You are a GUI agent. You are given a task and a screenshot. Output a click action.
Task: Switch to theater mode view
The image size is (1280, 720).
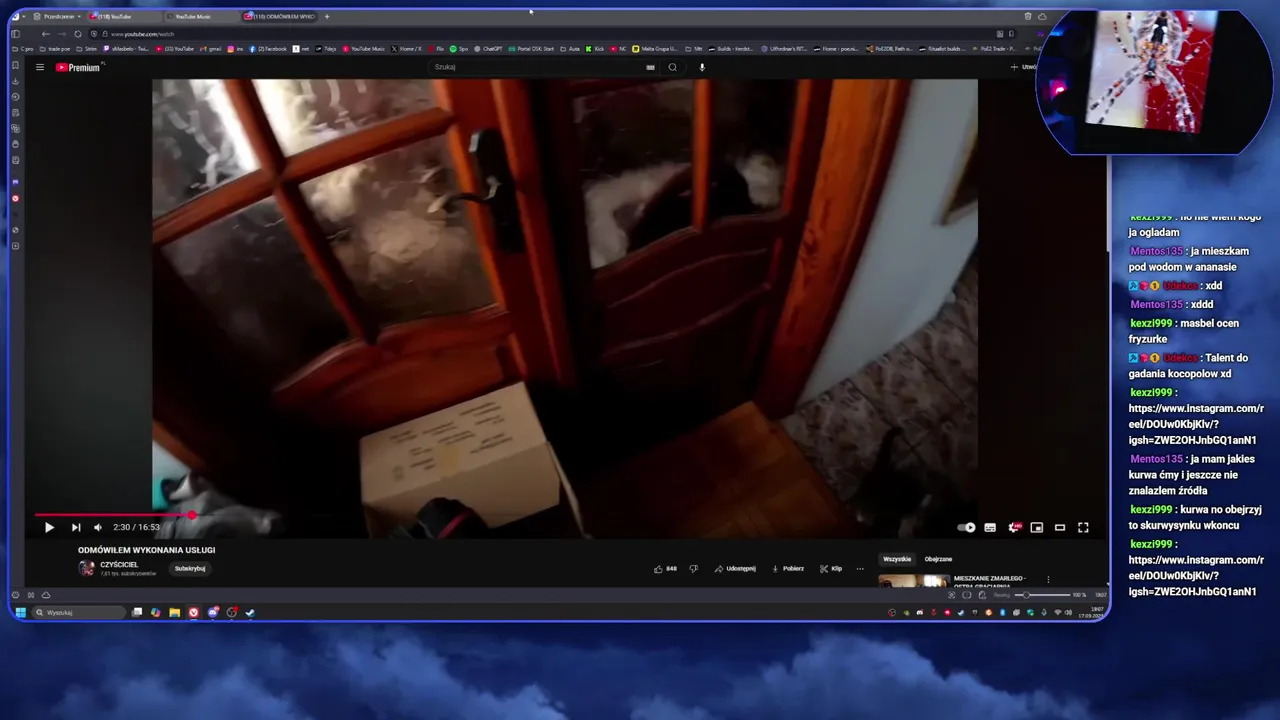coord(1060,527)
